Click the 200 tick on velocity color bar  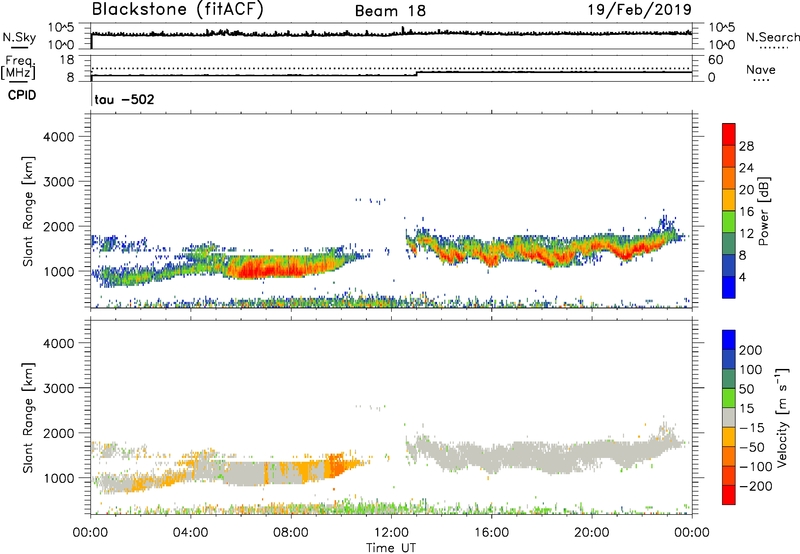point(751,350)
